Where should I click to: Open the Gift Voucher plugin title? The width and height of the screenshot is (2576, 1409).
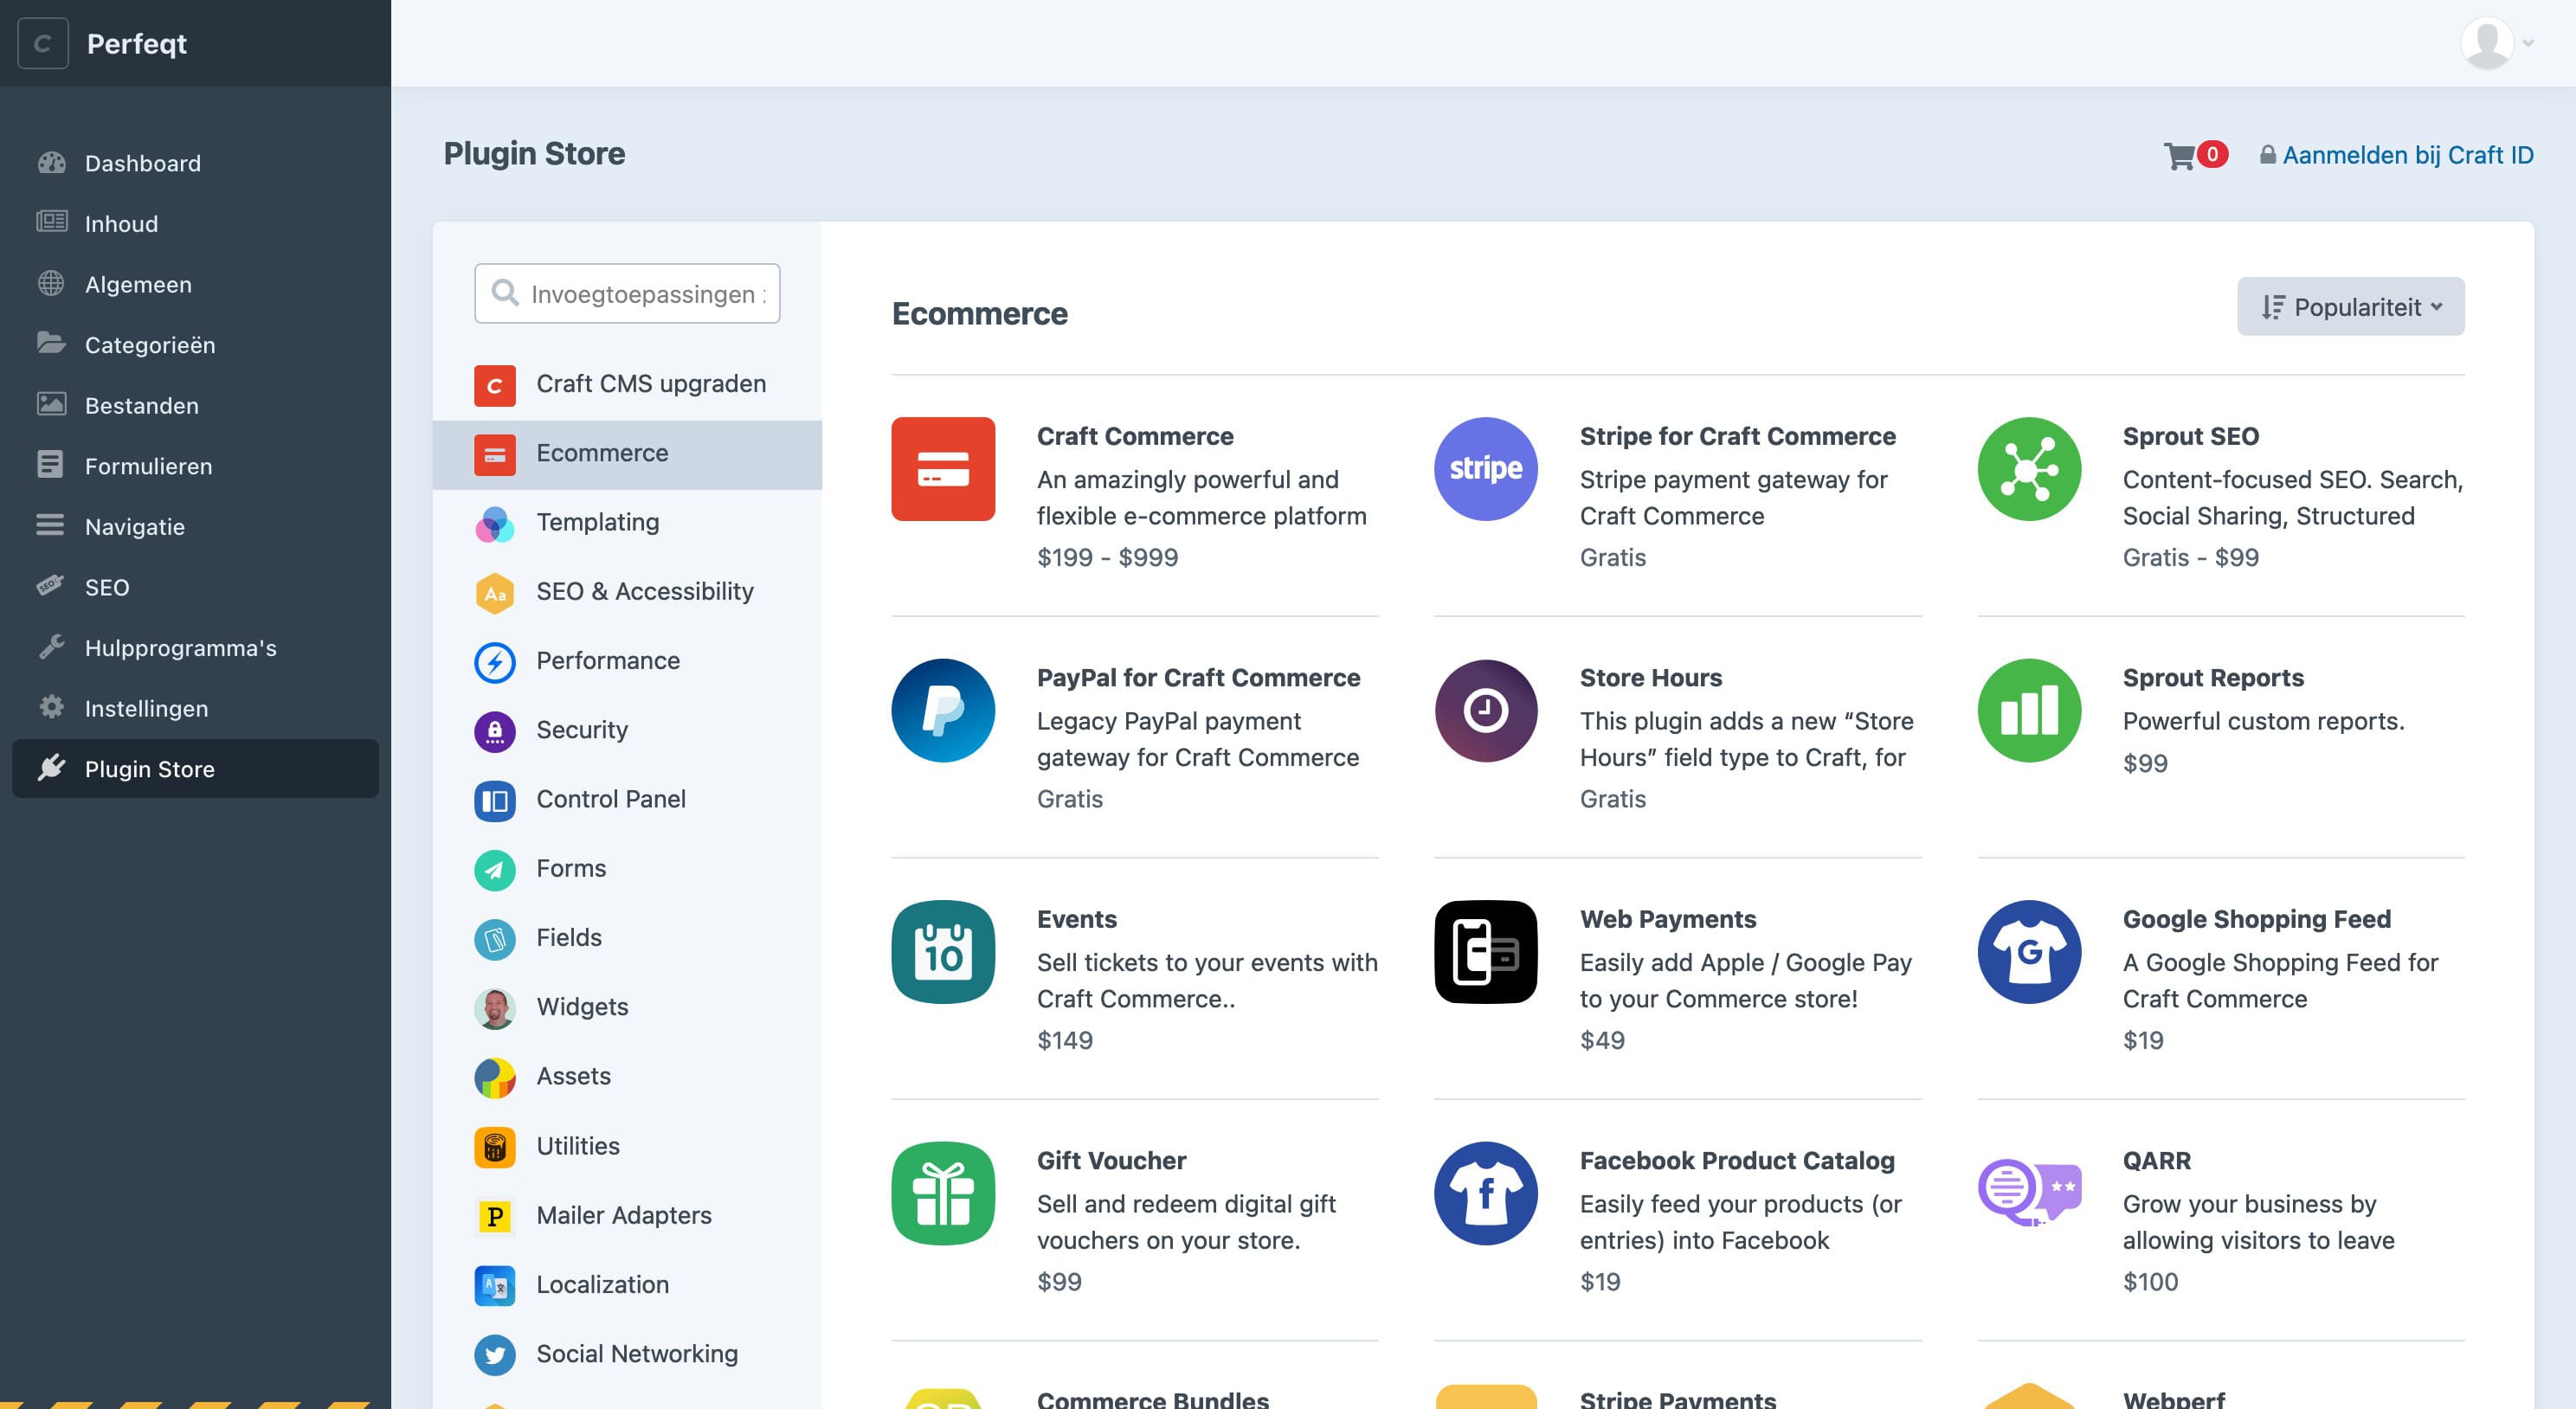coord(1111,1160)
